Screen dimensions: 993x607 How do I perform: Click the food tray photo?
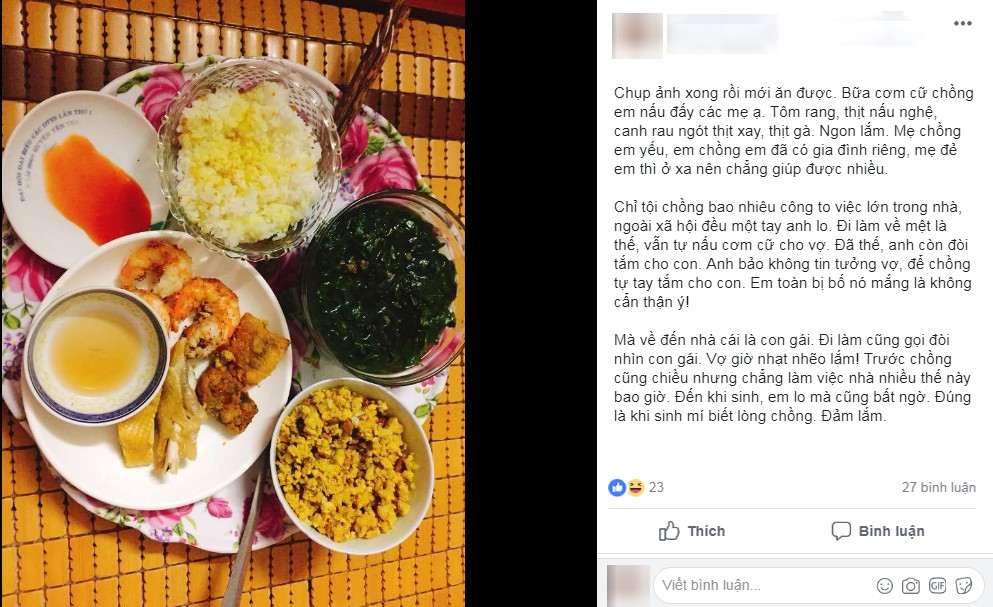[x=233, y=304]
